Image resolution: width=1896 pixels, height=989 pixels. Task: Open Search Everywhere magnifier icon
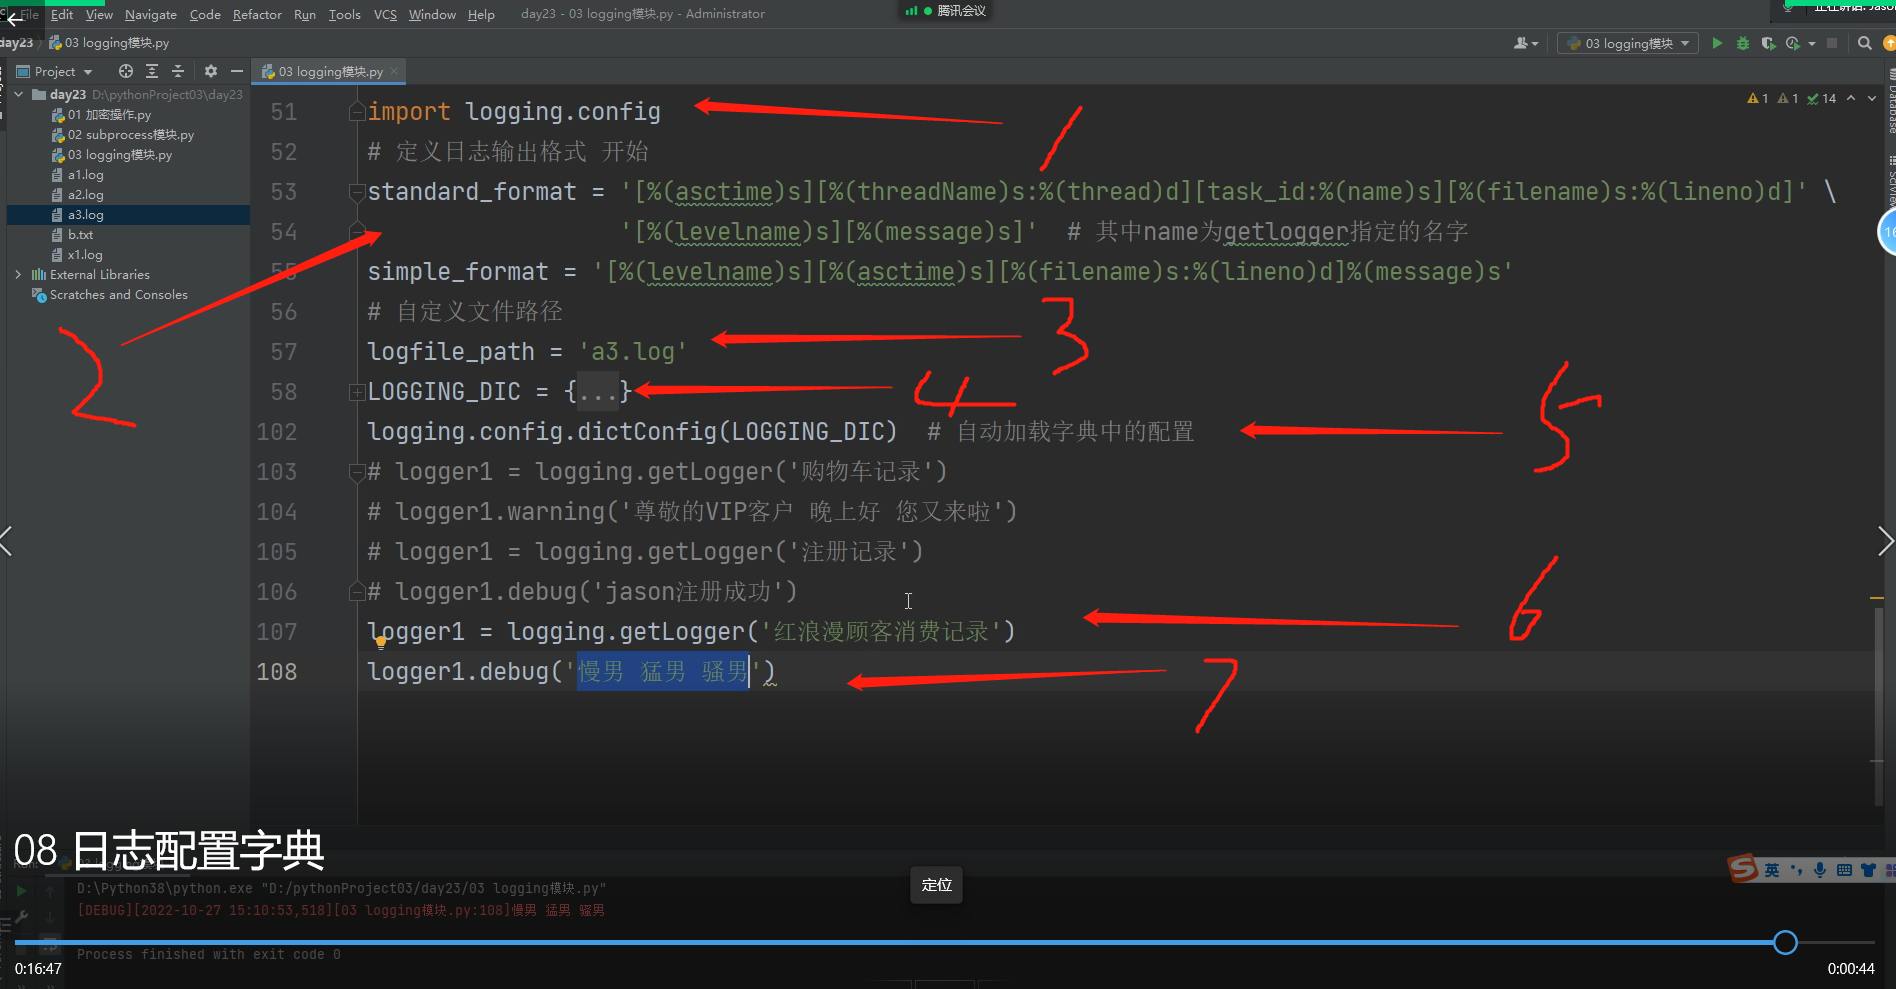point(1865,43)
